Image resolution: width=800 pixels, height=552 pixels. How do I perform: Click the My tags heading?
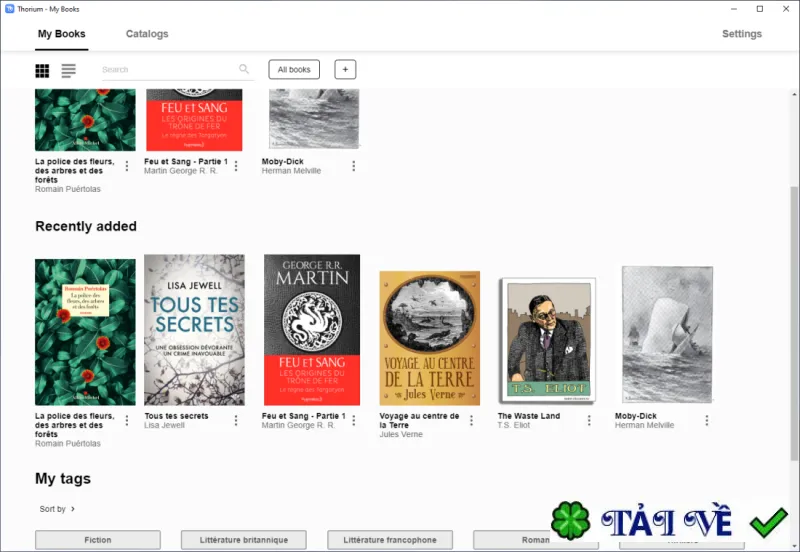point(63,479)
